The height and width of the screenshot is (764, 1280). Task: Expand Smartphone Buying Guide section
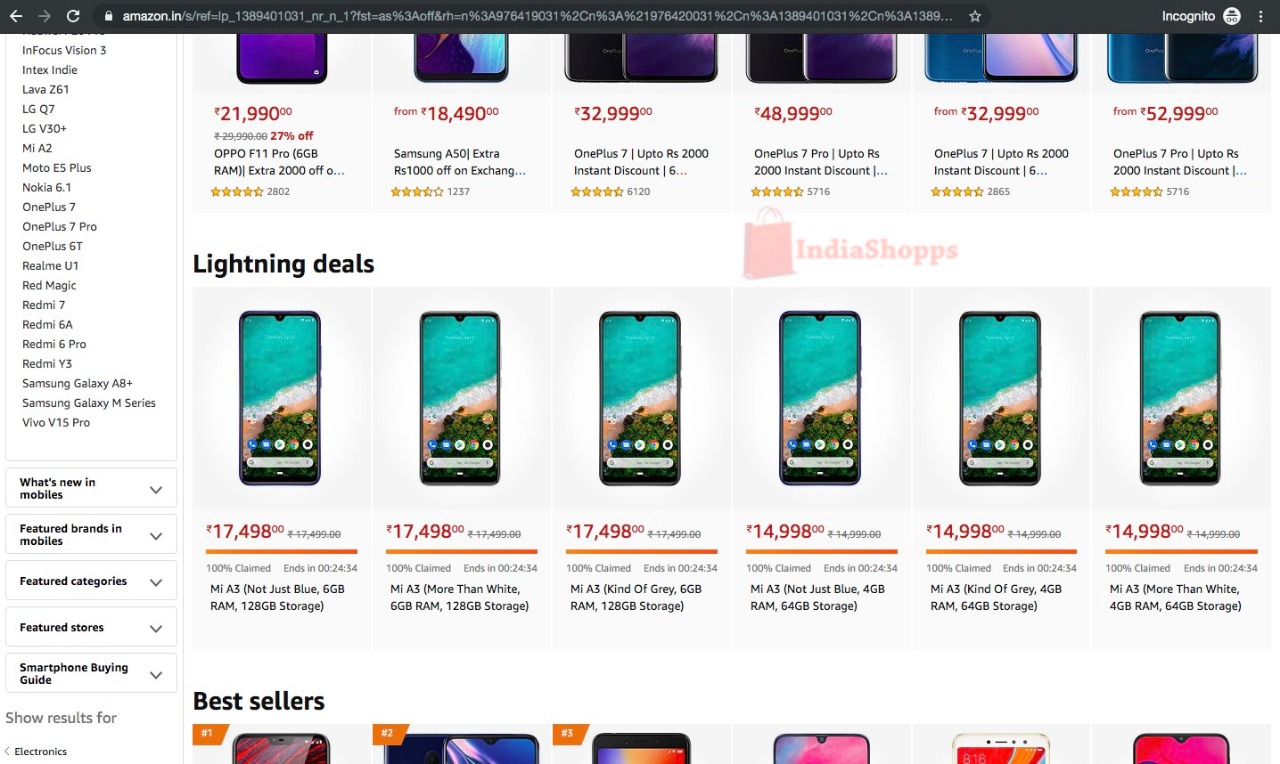click(91, 674)
